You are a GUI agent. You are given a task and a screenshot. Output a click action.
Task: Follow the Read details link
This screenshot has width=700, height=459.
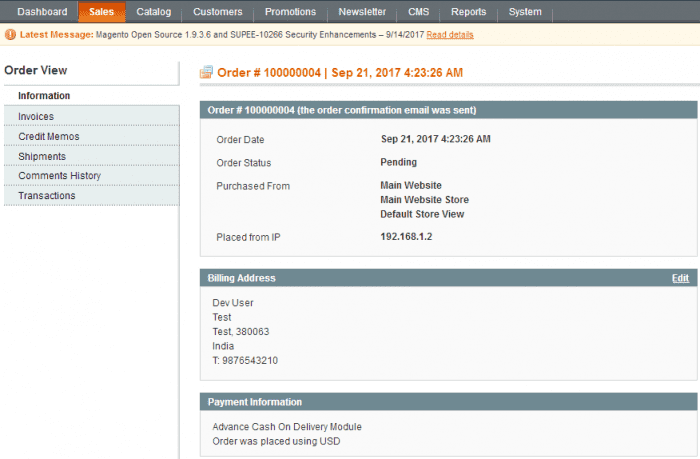click(450, 35)
